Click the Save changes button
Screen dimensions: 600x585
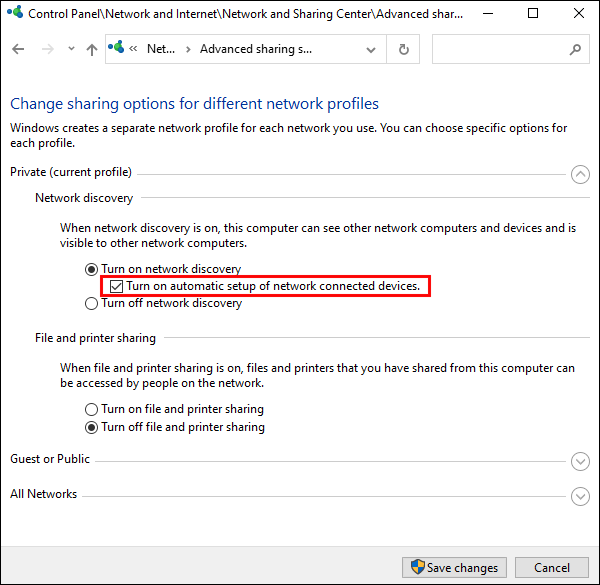(454, 567)
